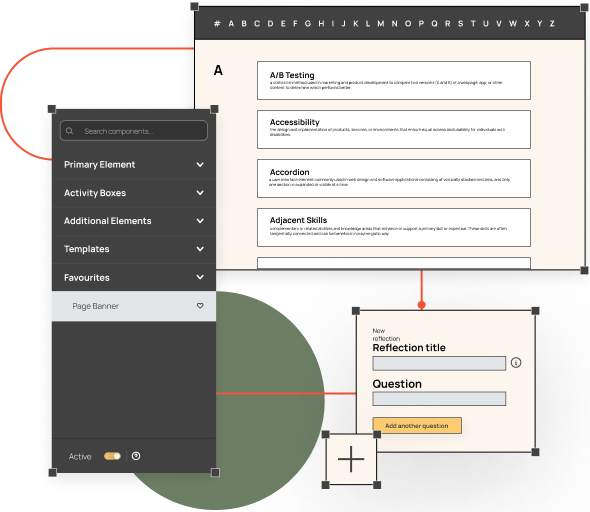
Task: Click the Reflection title text field
Action: 439,363
